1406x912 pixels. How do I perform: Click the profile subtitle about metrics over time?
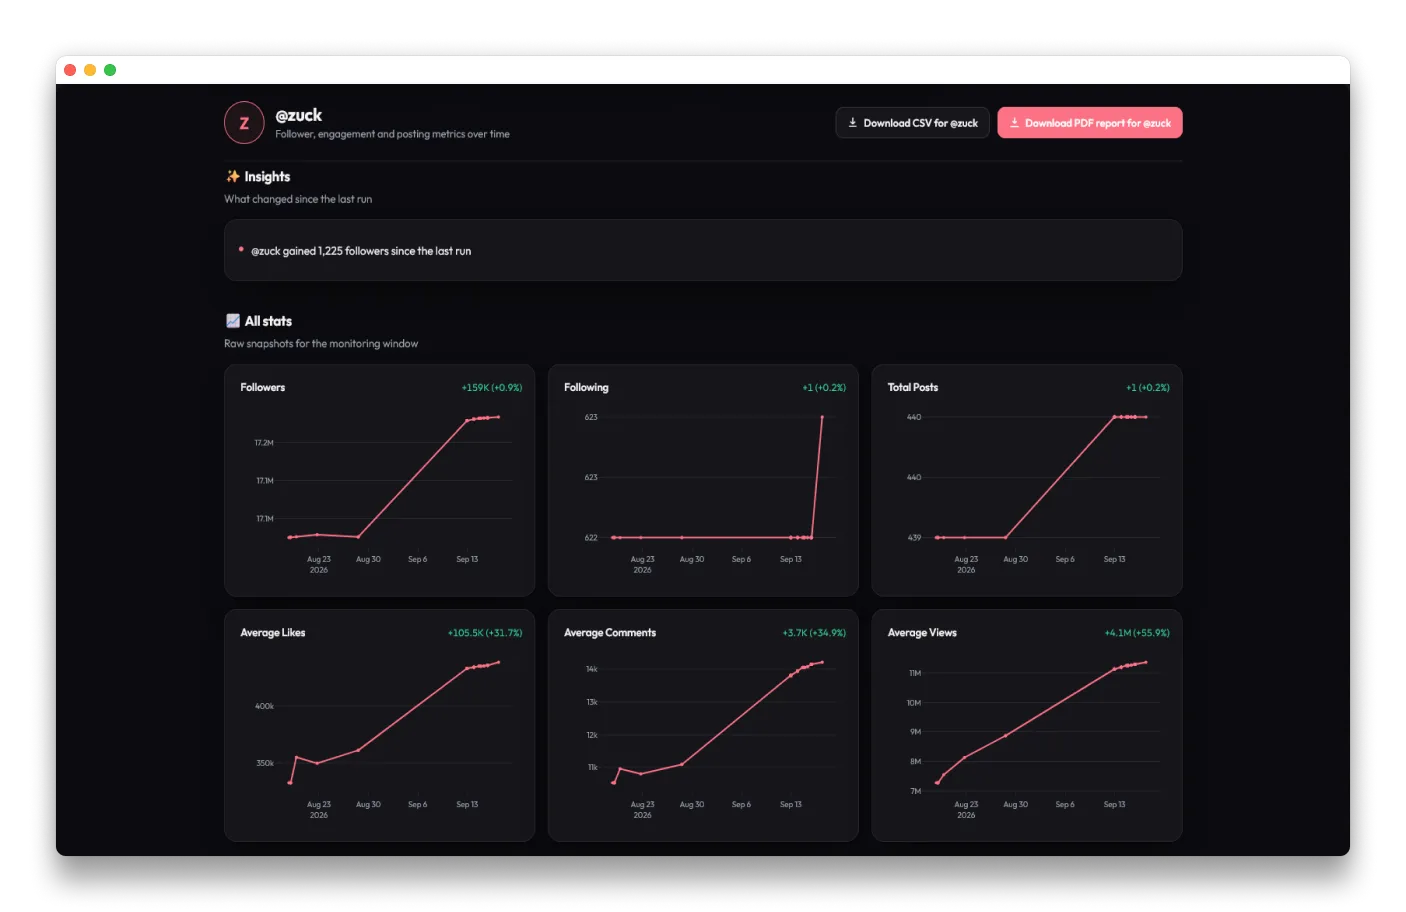pyautogui.click(x=392, y=134)
